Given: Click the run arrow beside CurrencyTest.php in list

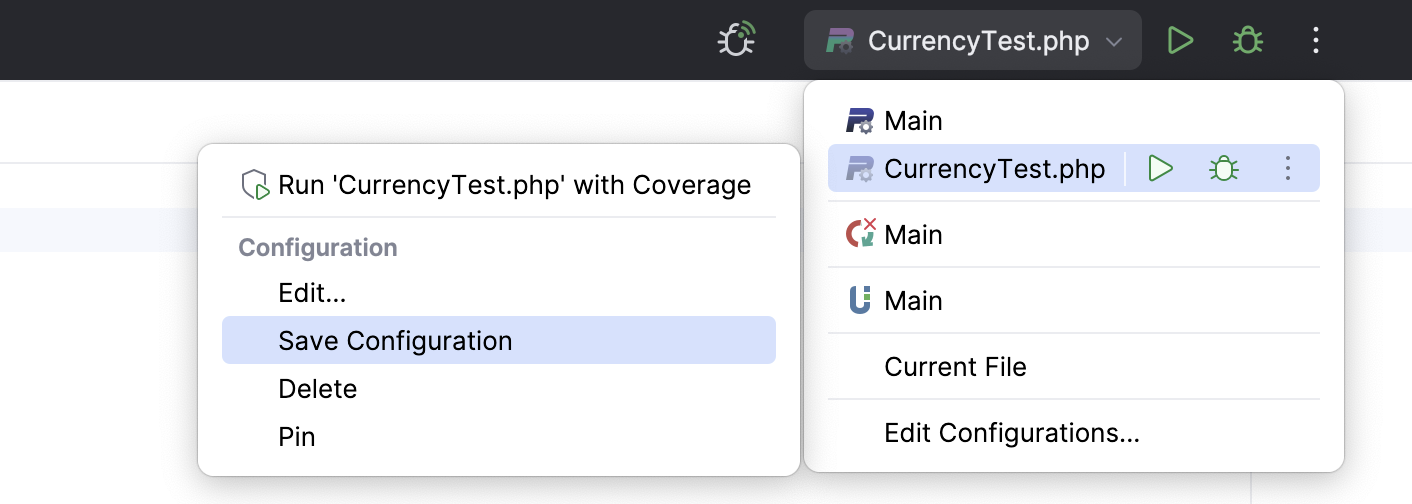Looking at the screenshot, I should 1160,169.
